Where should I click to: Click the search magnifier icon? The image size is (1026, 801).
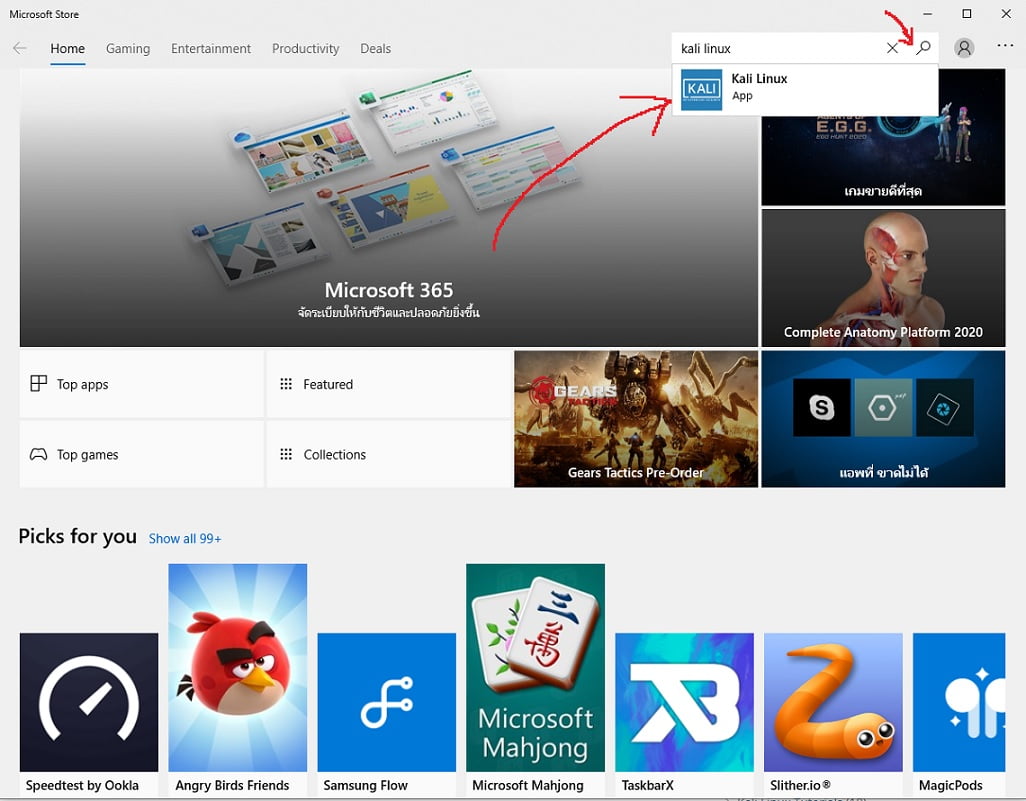coord(924,48)
